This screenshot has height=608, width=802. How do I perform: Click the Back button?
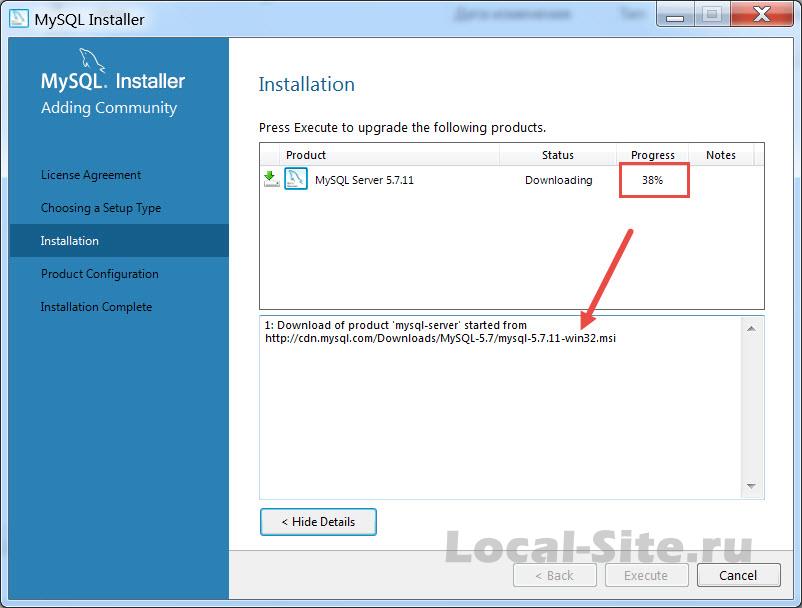(x=554, y=575)
